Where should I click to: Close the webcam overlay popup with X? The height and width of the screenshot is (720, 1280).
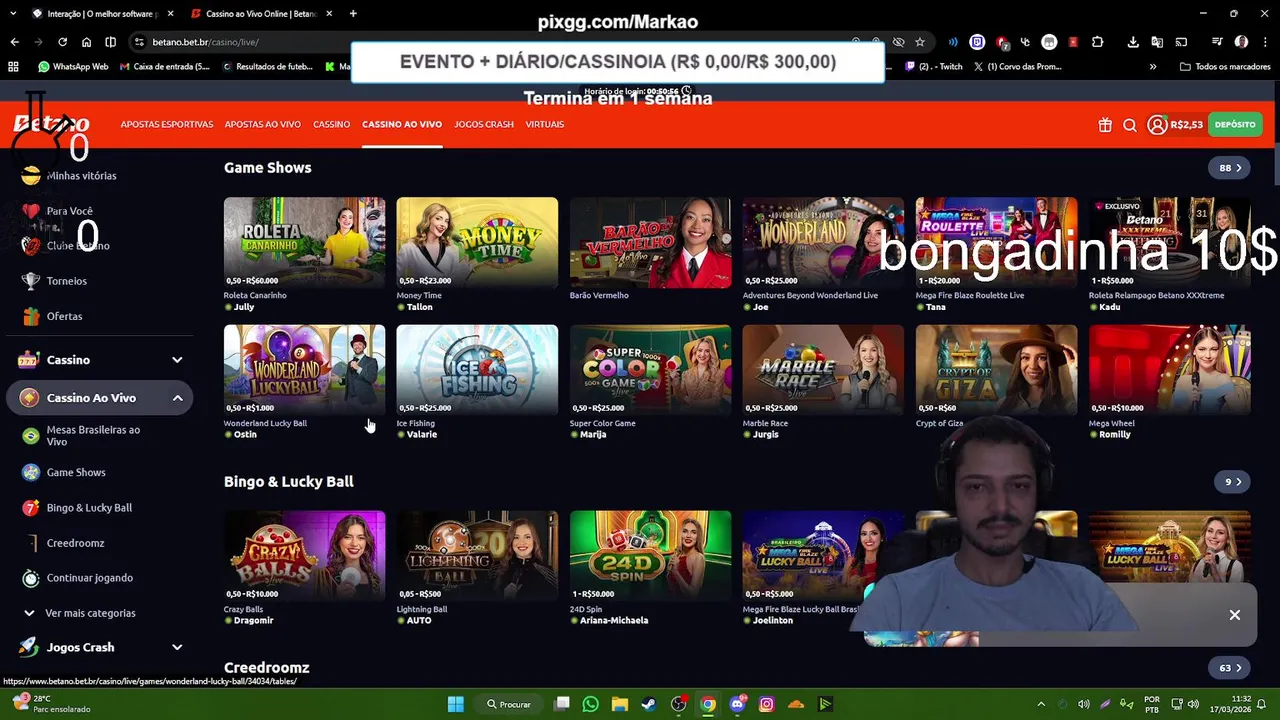click(1235, 615)
